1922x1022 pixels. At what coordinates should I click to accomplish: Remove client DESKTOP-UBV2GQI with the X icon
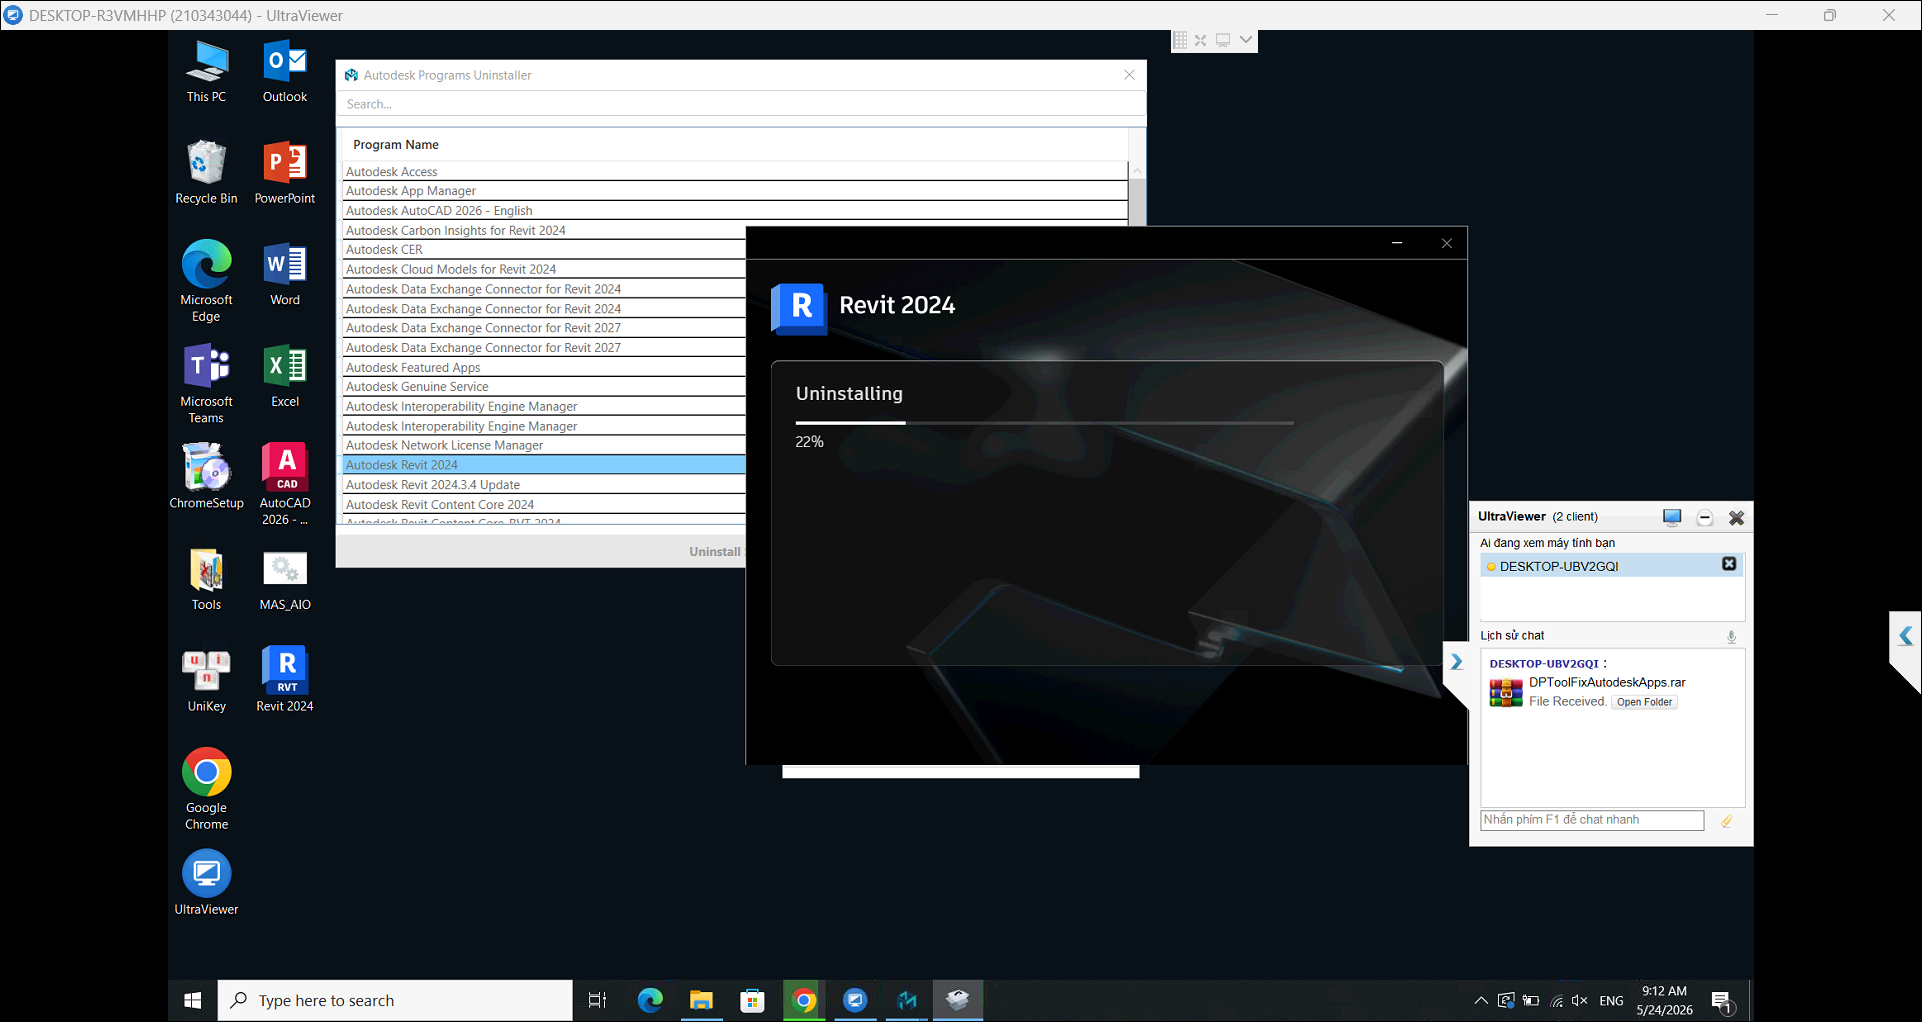click(1729, 565)
